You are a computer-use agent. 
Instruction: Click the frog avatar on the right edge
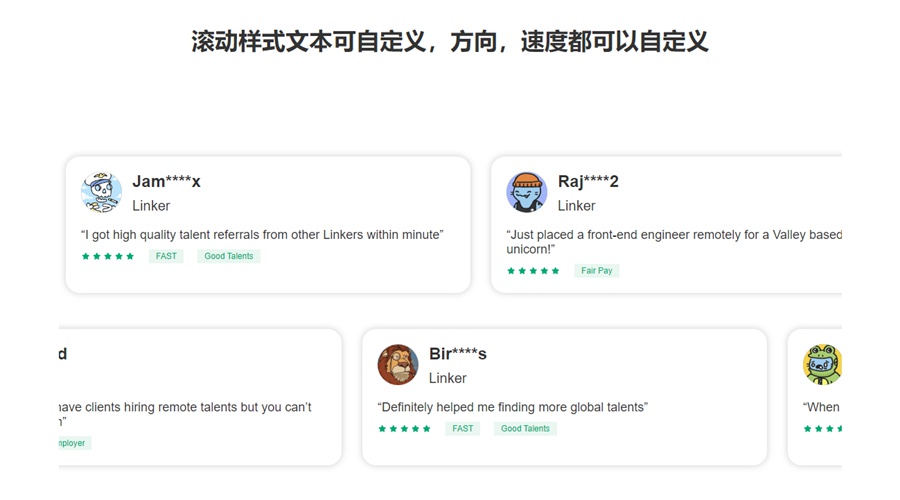pyautogui.click(x=823, y=365)
